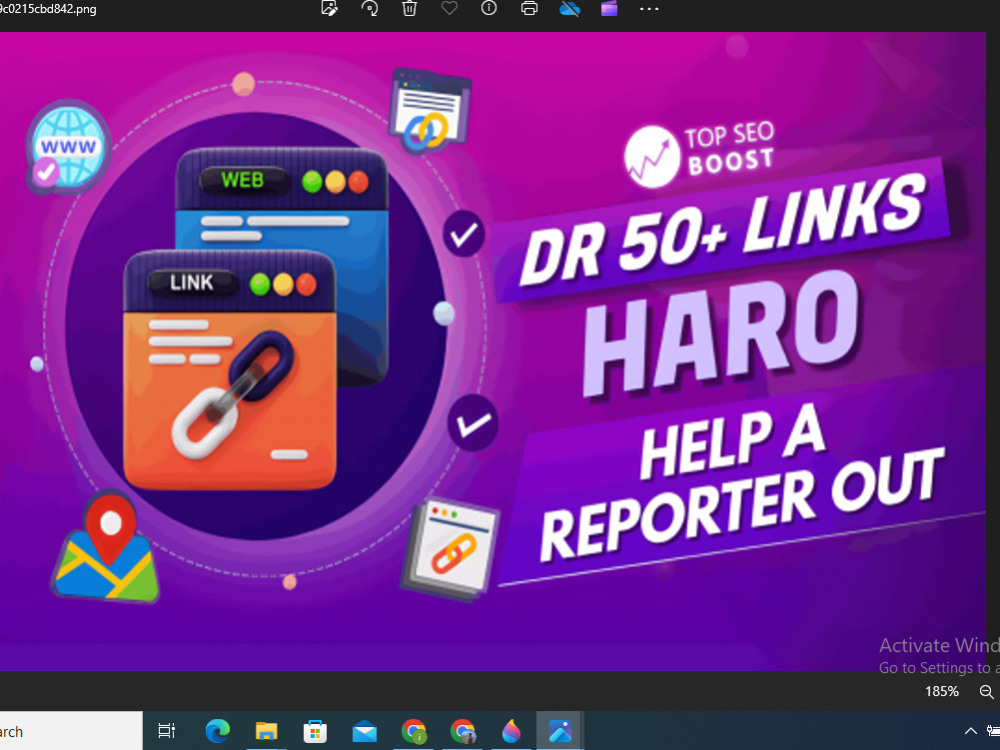The width and height of the screenshot is (1000, 750).
Task: Open Microsoft Store from the taskbar
Action: pos(315,731)
